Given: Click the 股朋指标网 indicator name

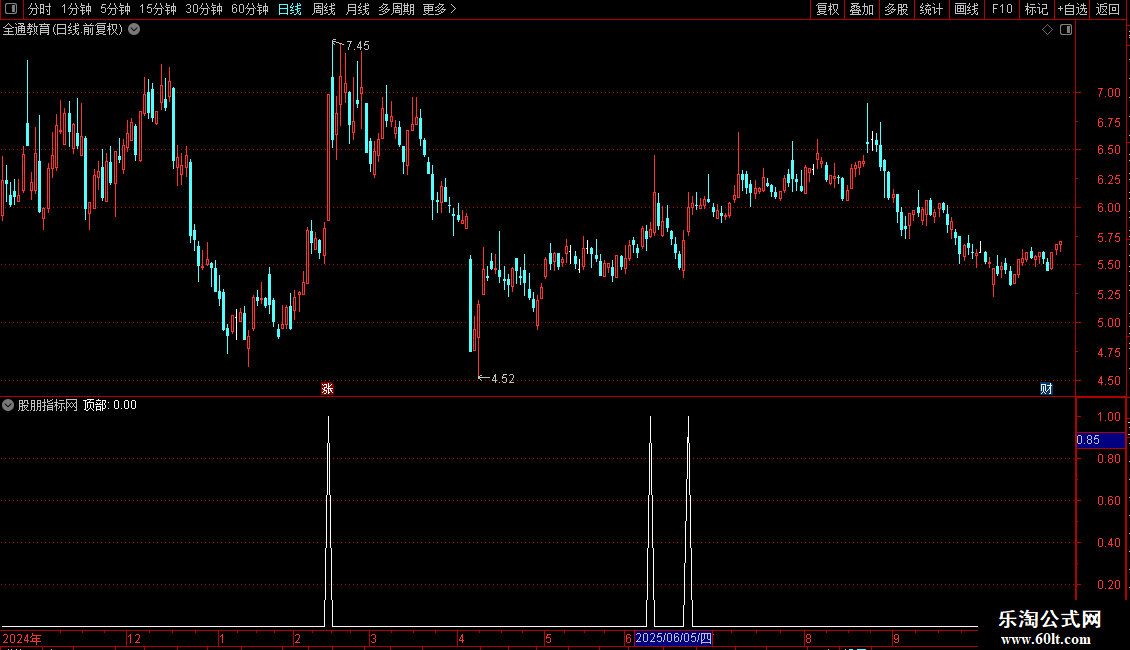Looking at the screenshot, I should tap(48, 405).
